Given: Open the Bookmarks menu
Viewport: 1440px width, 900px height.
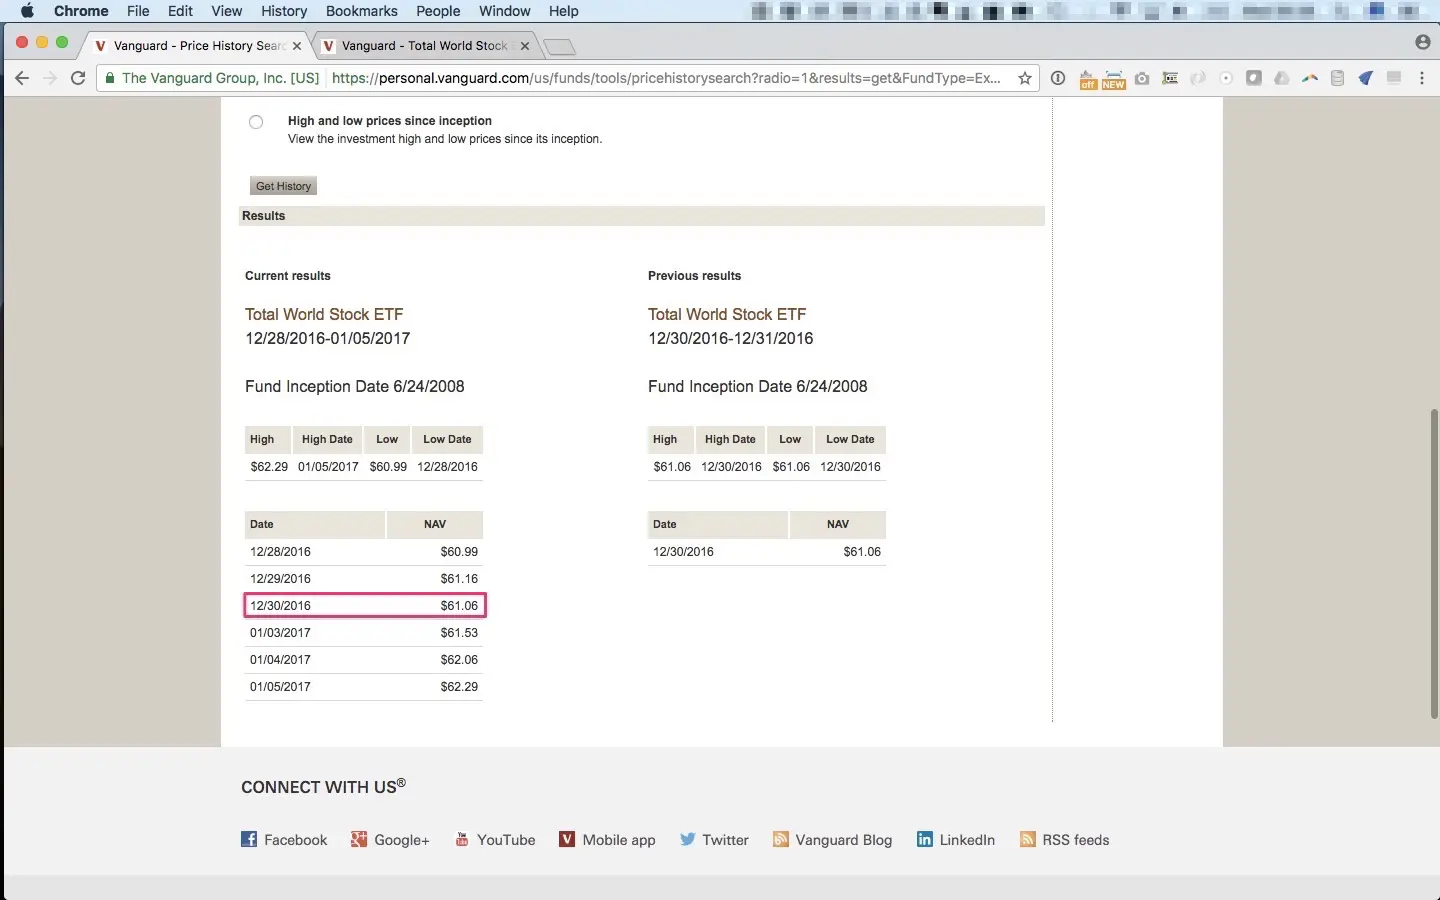Looking at the screenshot, I should click(362, 11).
